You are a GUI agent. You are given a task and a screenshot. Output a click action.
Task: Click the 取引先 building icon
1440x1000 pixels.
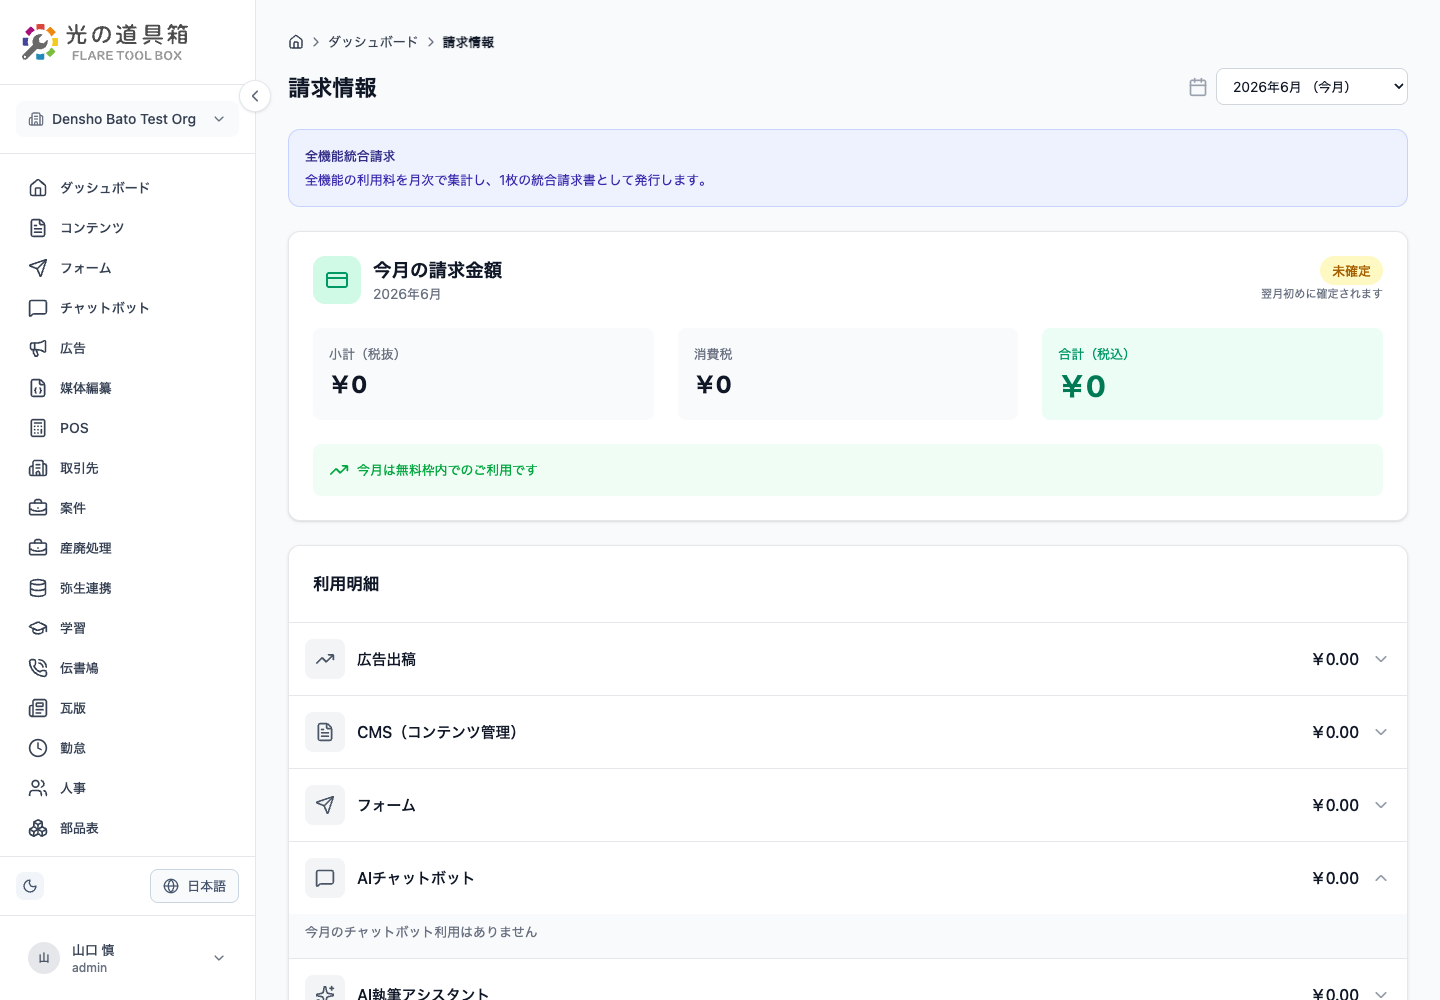point(38,468)
